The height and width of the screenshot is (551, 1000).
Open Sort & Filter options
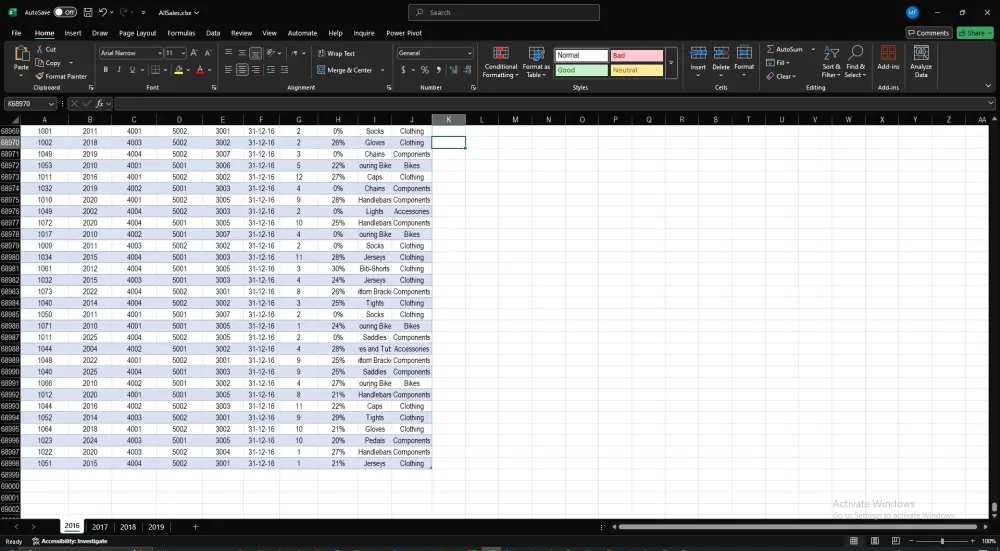pyautogui.click(x=831, y=61)
